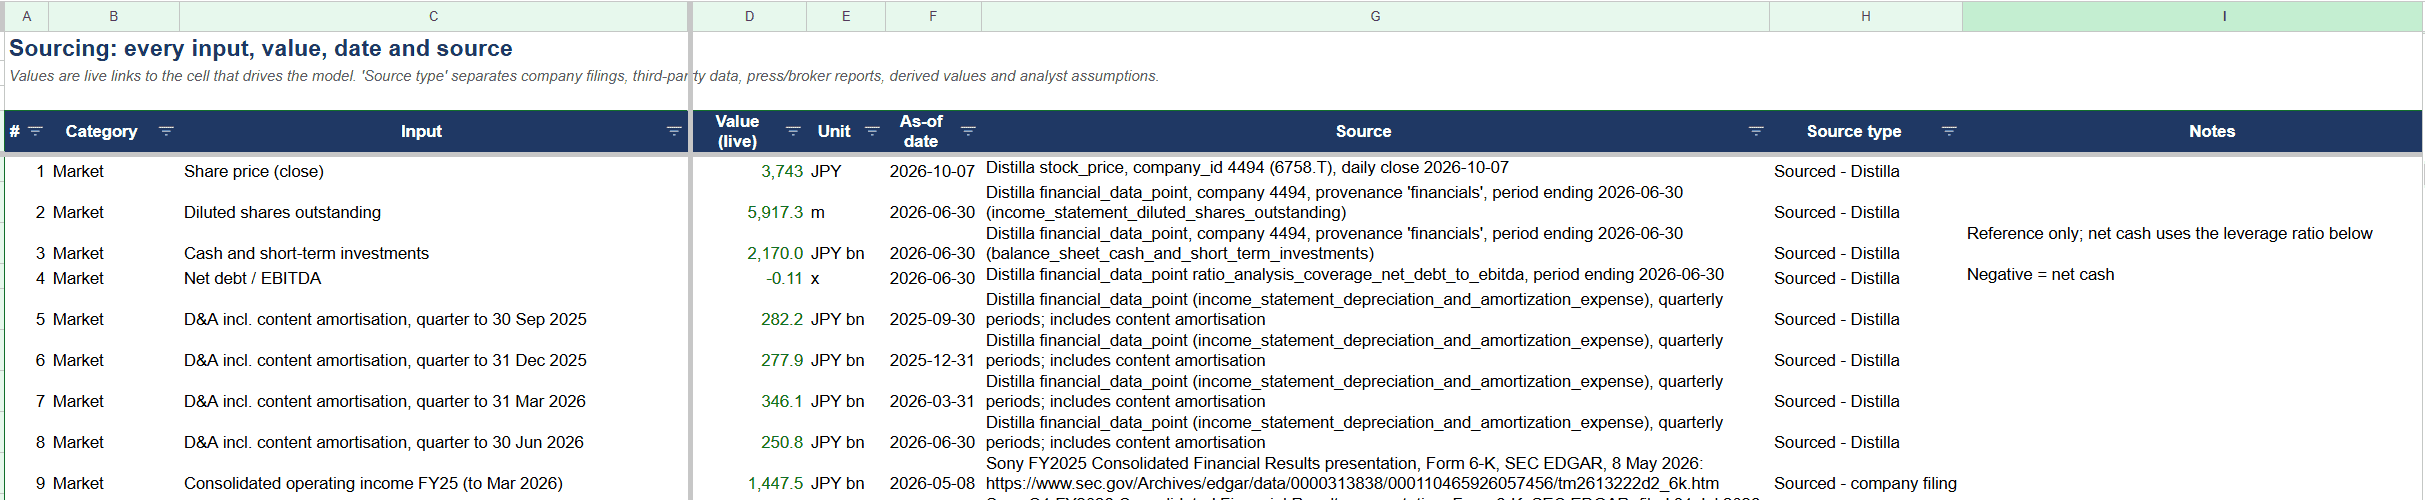Click the net debt ratio -0.11

[x=784, y=279]
